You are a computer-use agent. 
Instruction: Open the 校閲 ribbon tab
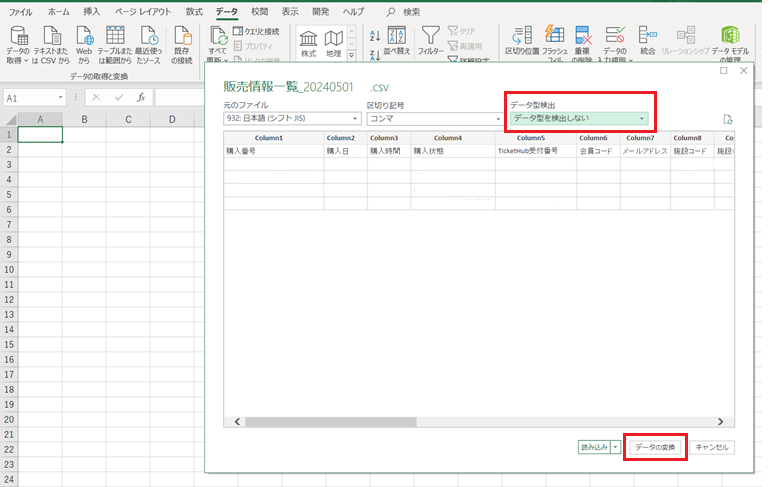[x=259, y=10]
